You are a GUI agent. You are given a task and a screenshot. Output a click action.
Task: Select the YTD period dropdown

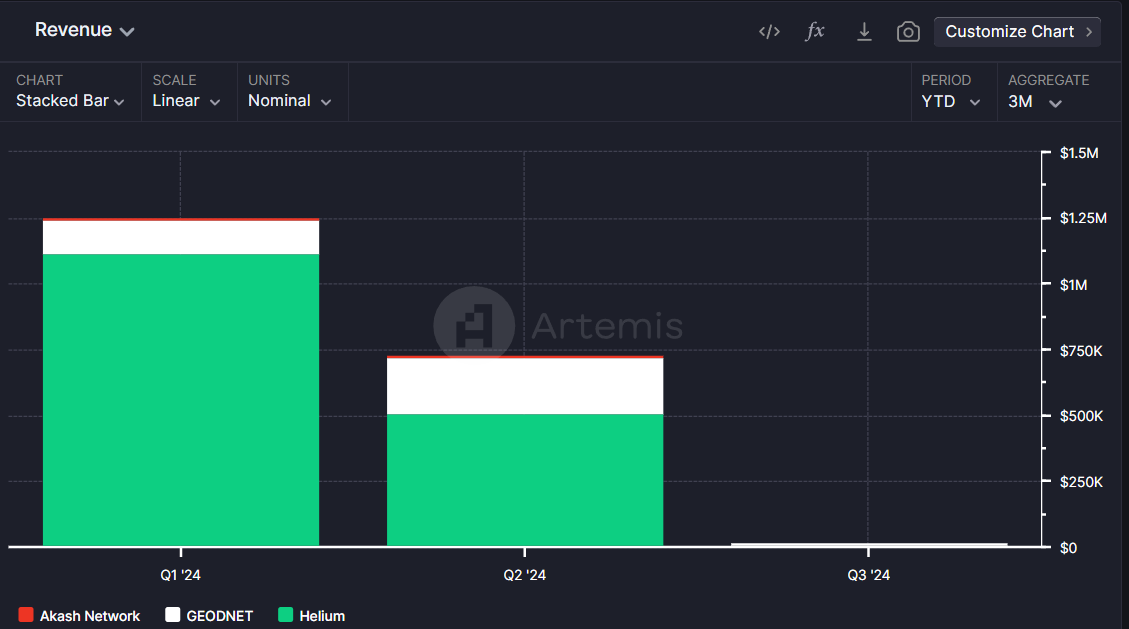[951, 101]
